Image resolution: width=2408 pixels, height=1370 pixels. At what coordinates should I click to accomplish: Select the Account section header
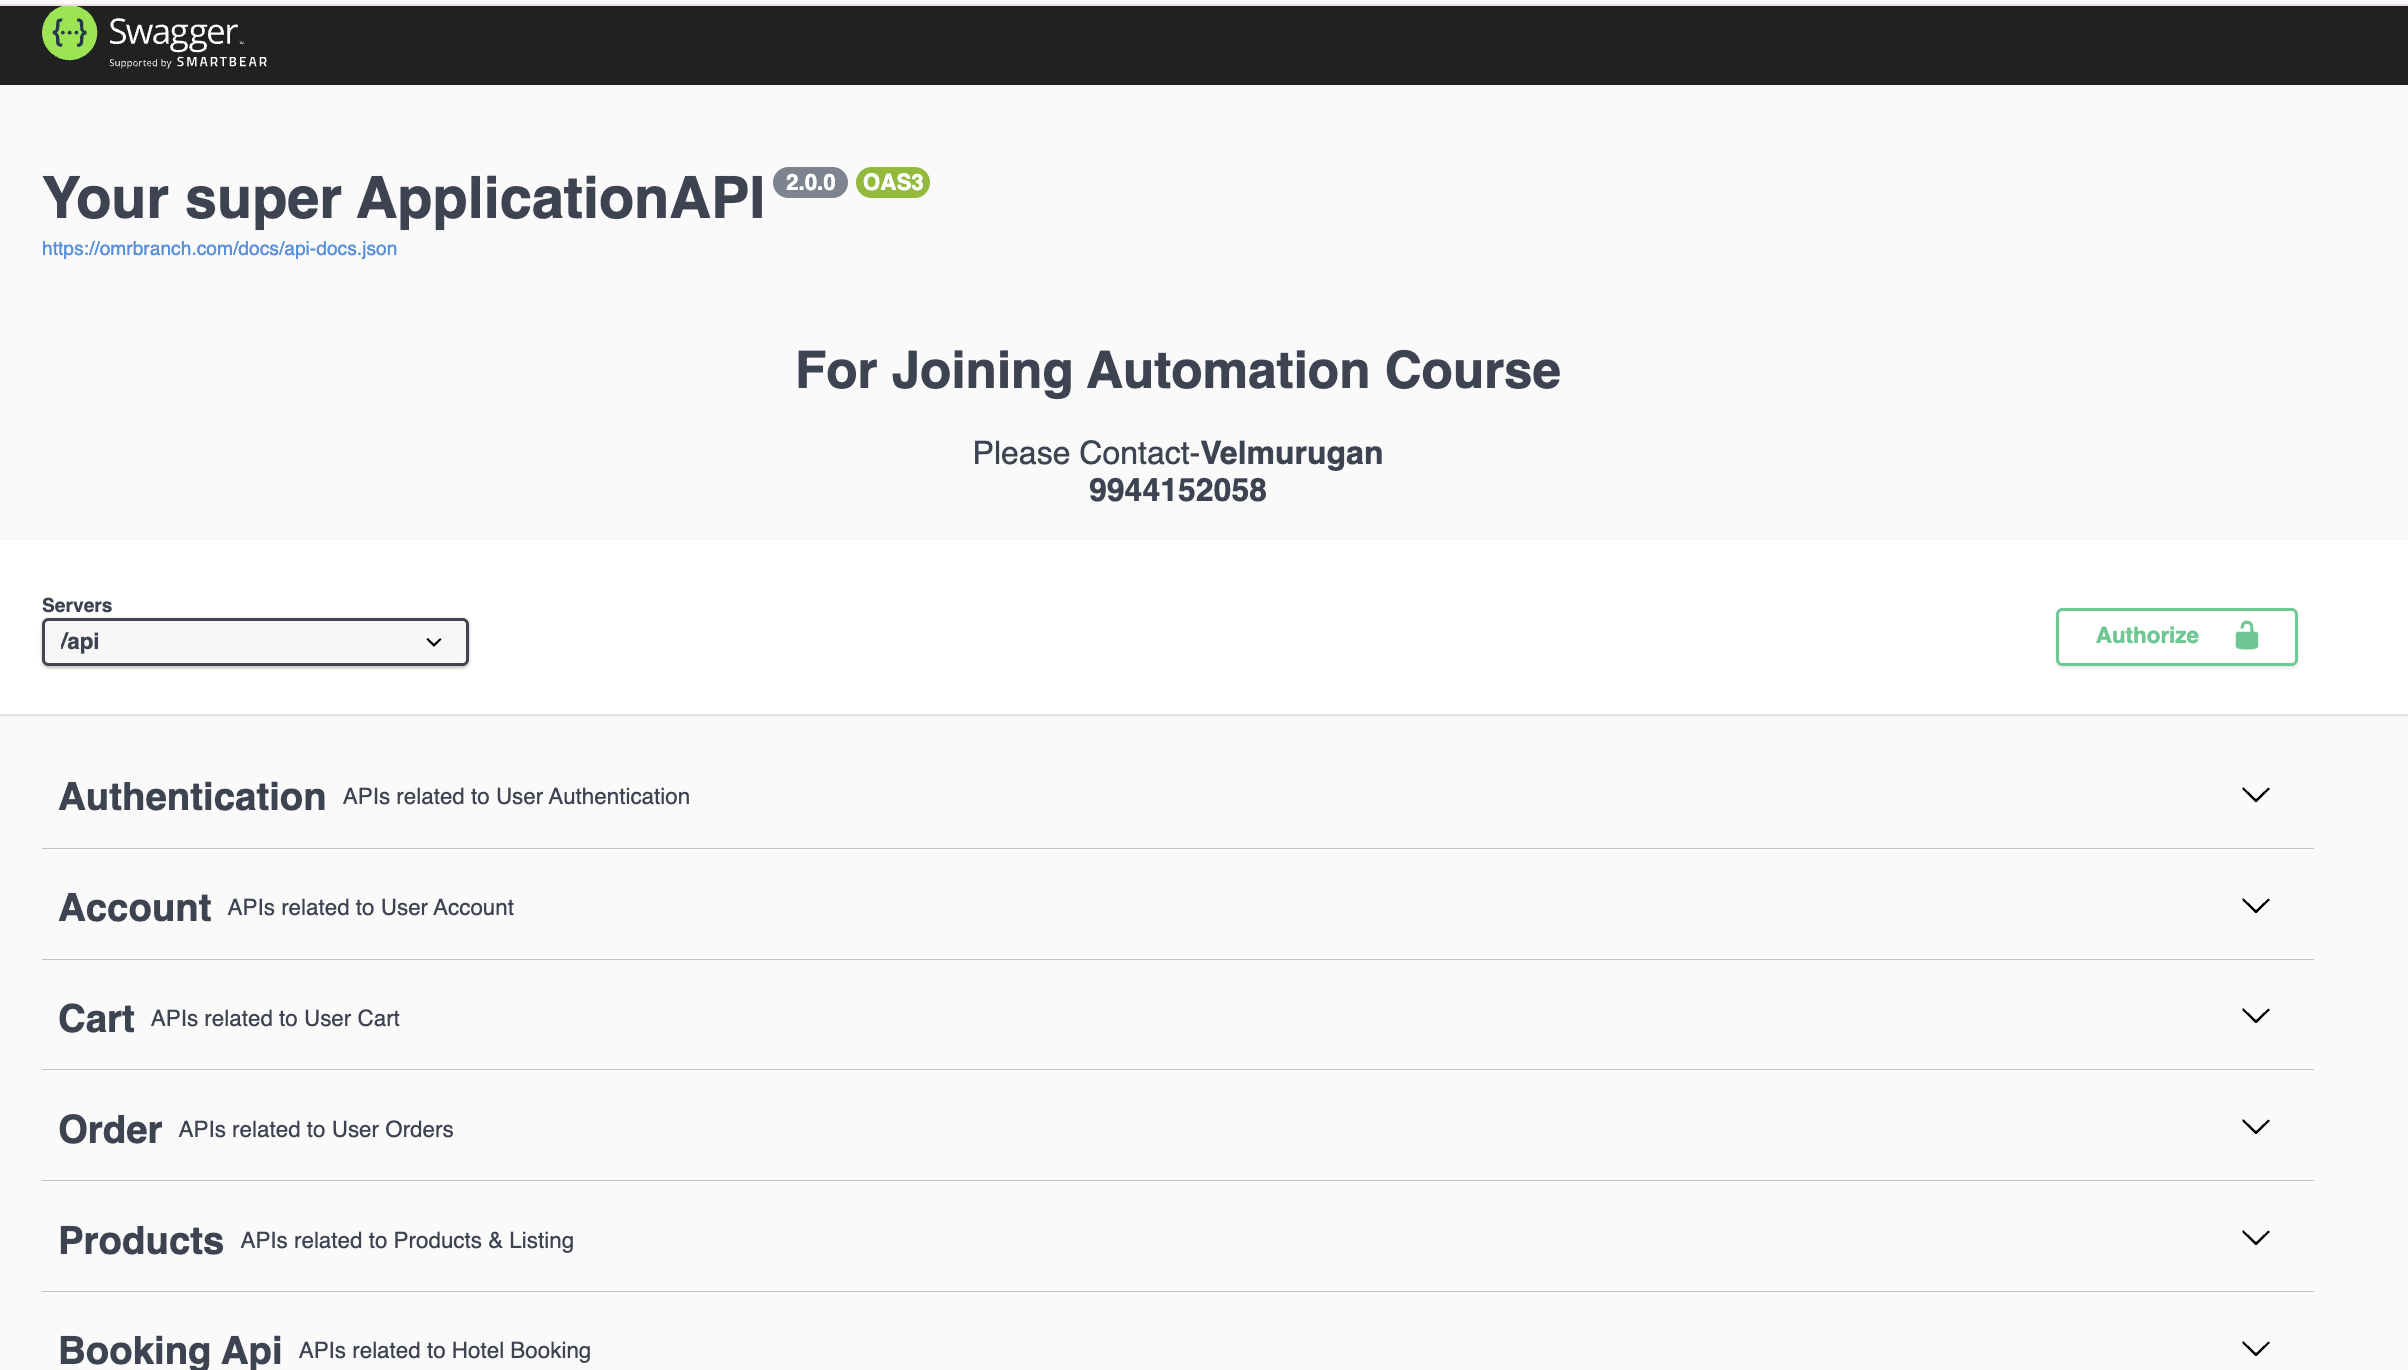(135, 907)
